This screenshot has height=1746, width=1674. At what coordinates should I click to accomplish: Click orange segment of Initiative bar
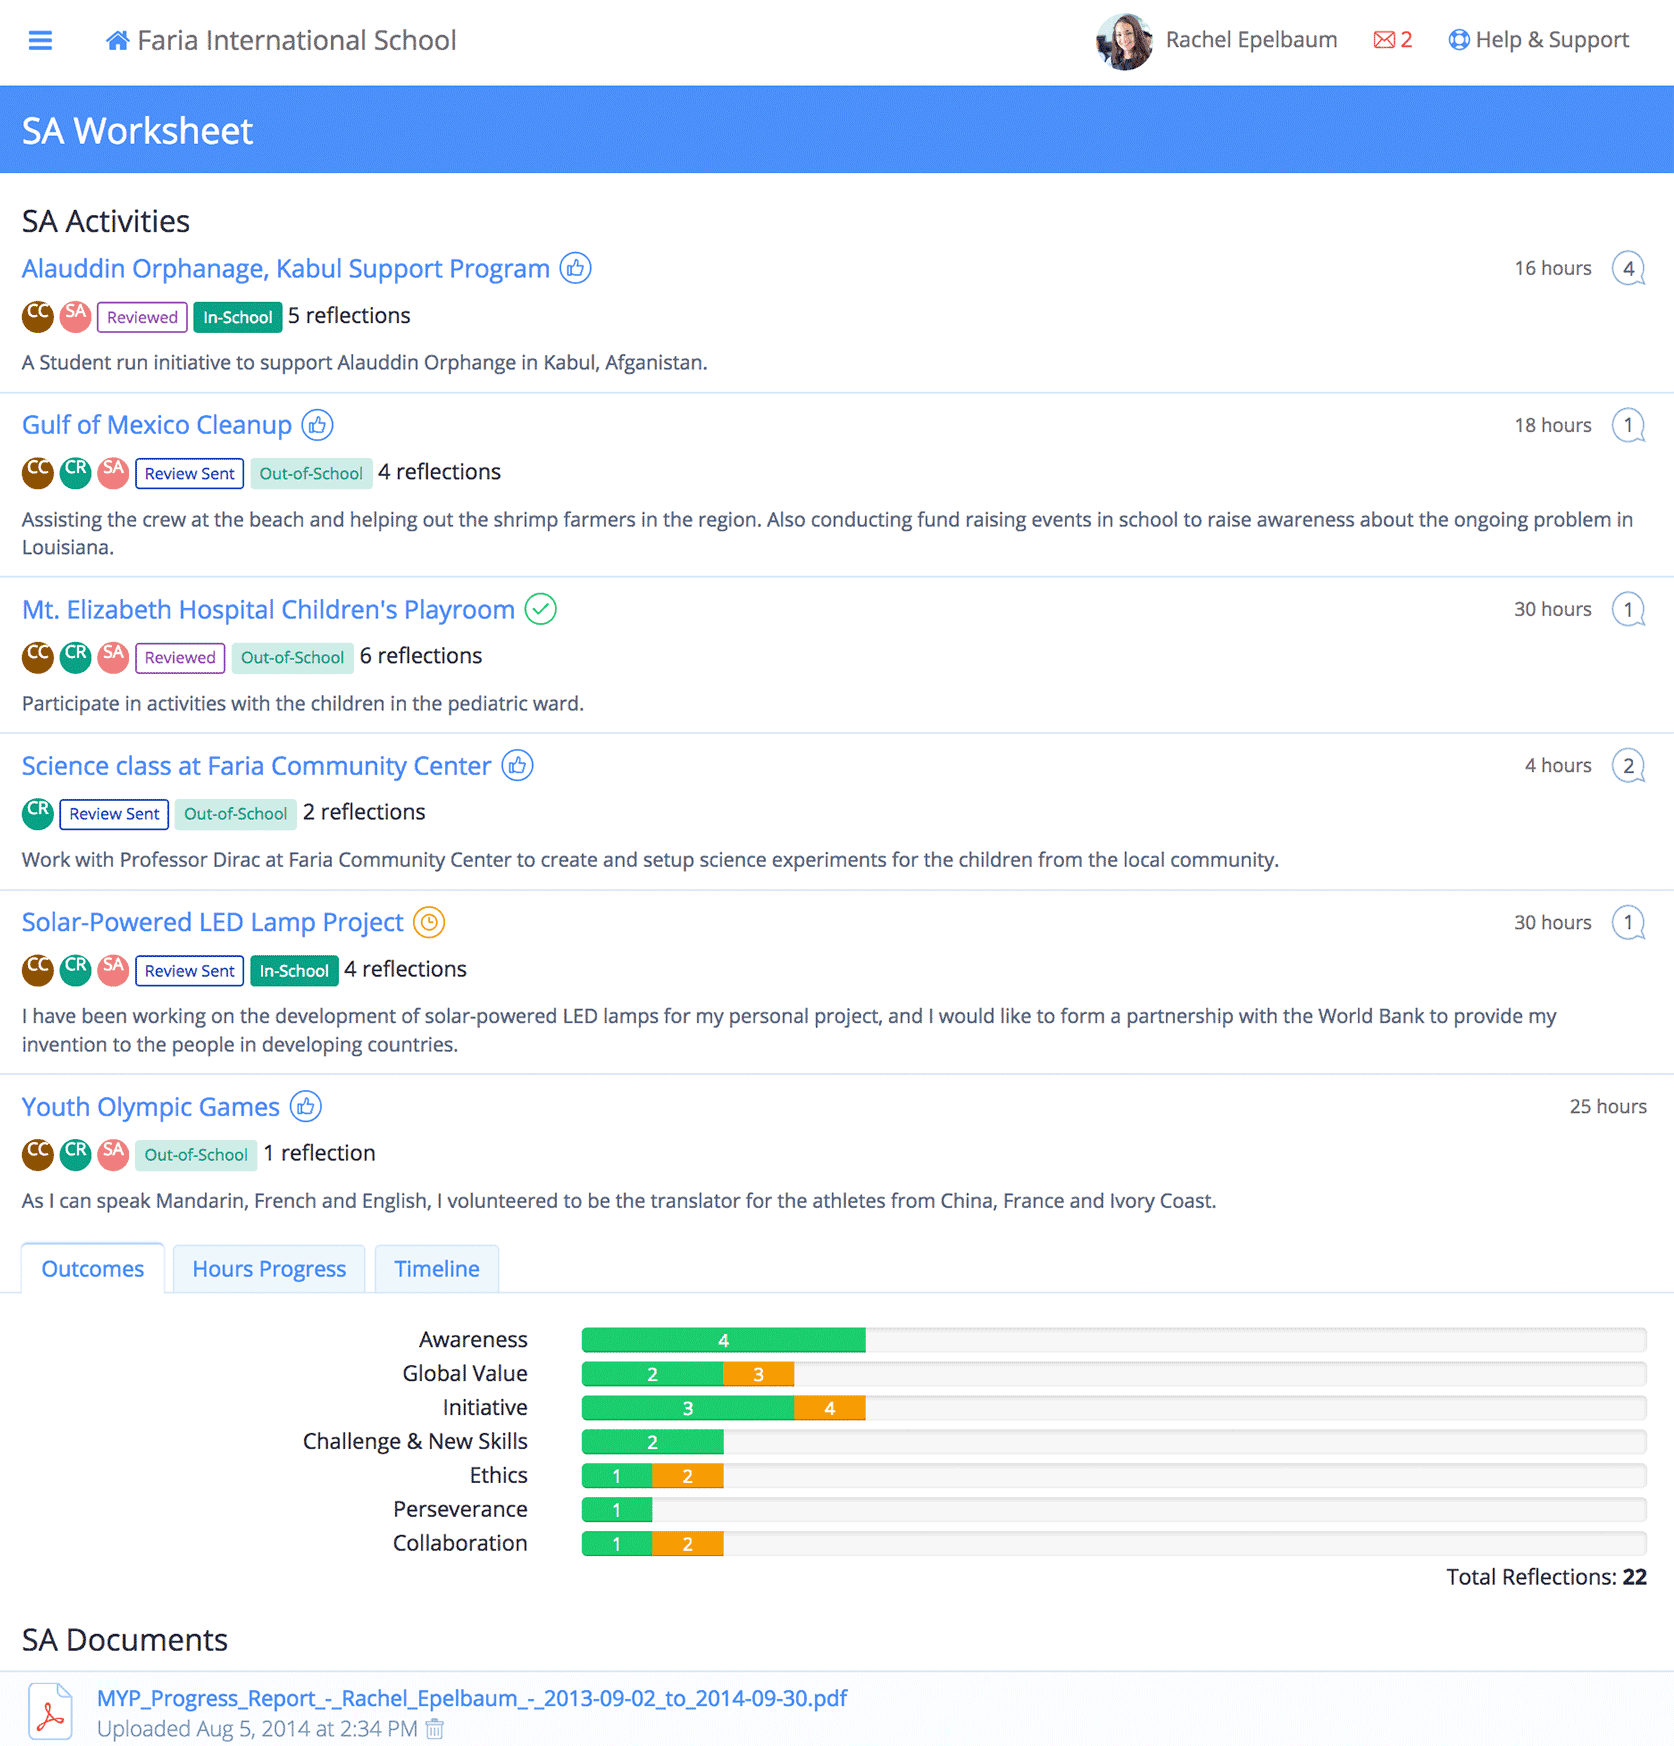[830, 1408]
